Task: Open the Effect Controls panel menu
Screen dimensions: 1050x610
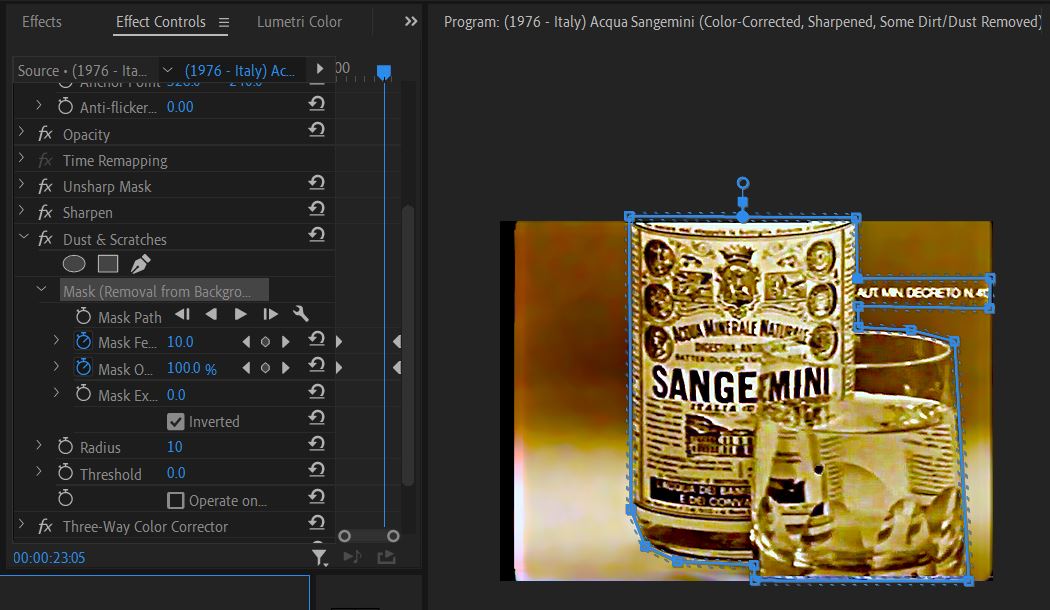Action: [x=224, y=23]
